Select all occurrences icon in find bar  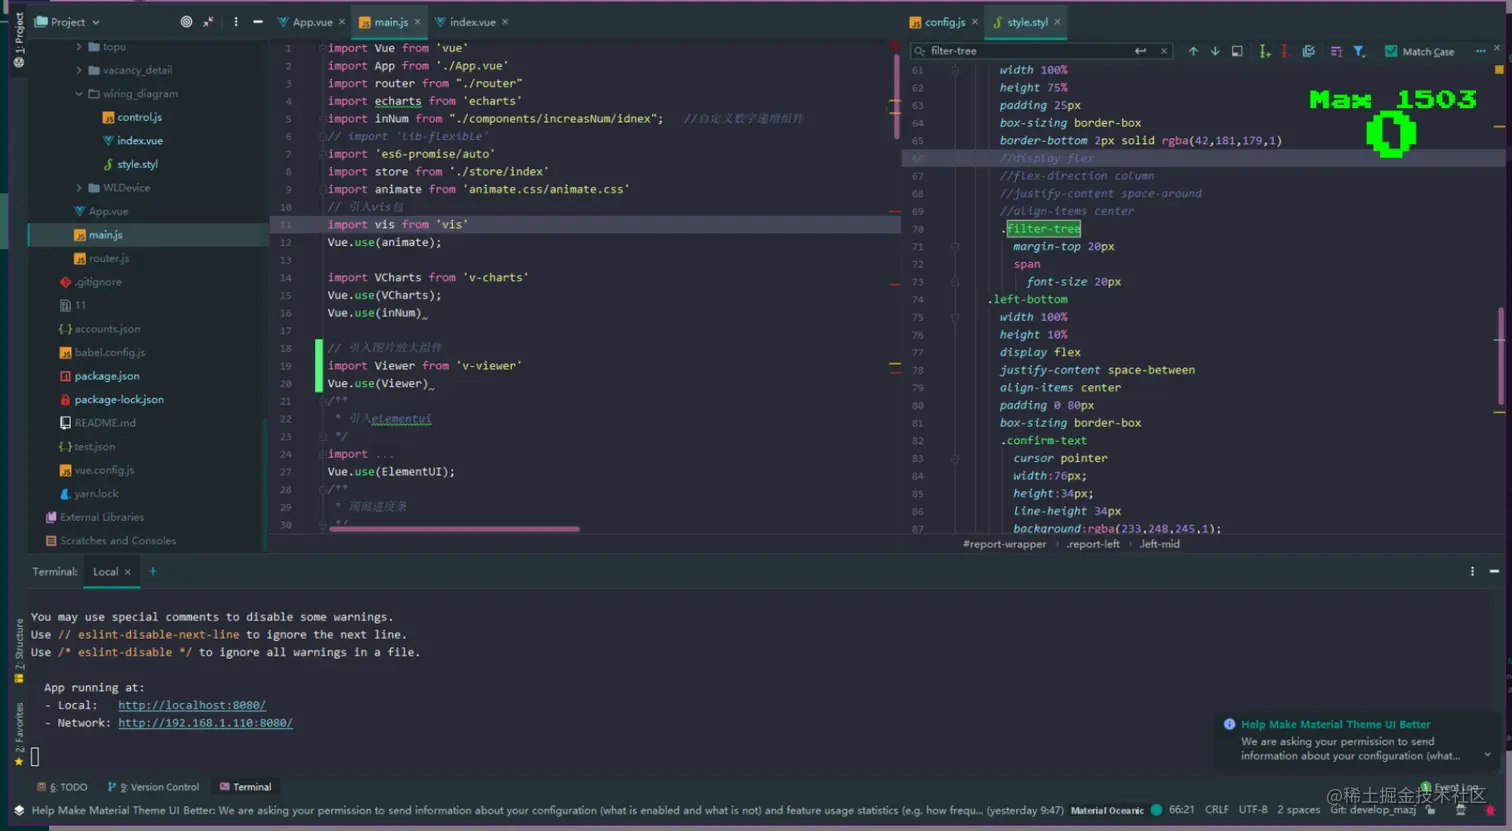pyautogui.click(x=1309, y=51)
